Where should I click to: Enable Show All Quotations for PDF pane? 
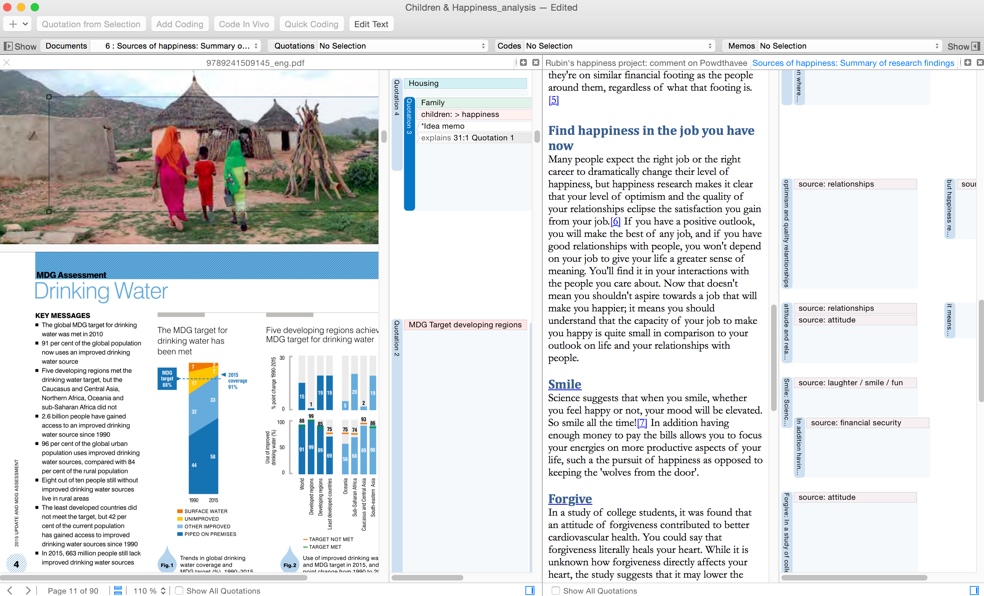pos(179,590)
